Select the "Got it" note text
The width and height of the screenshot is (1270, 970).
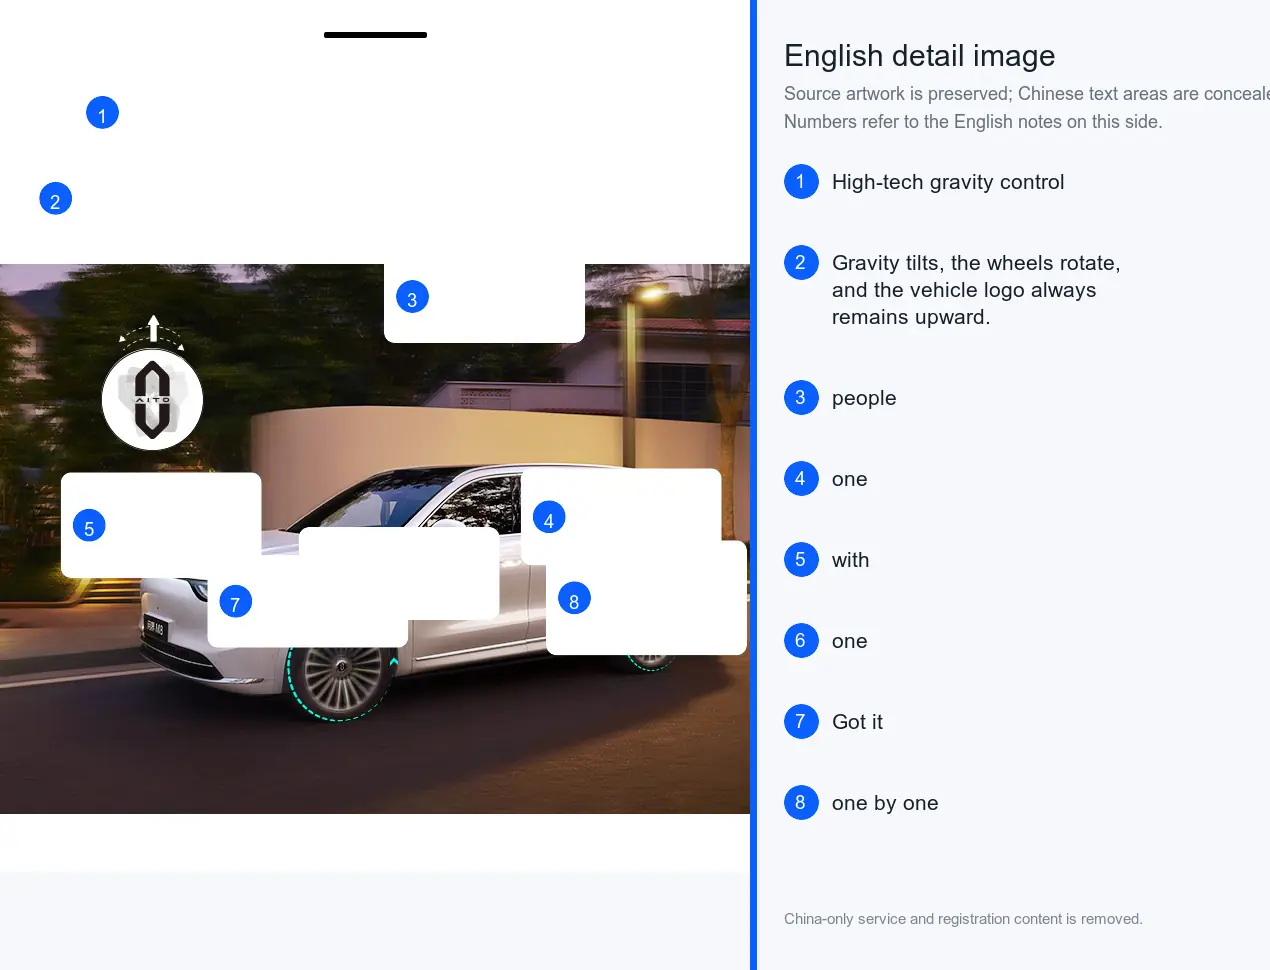[x=858, y=722]
